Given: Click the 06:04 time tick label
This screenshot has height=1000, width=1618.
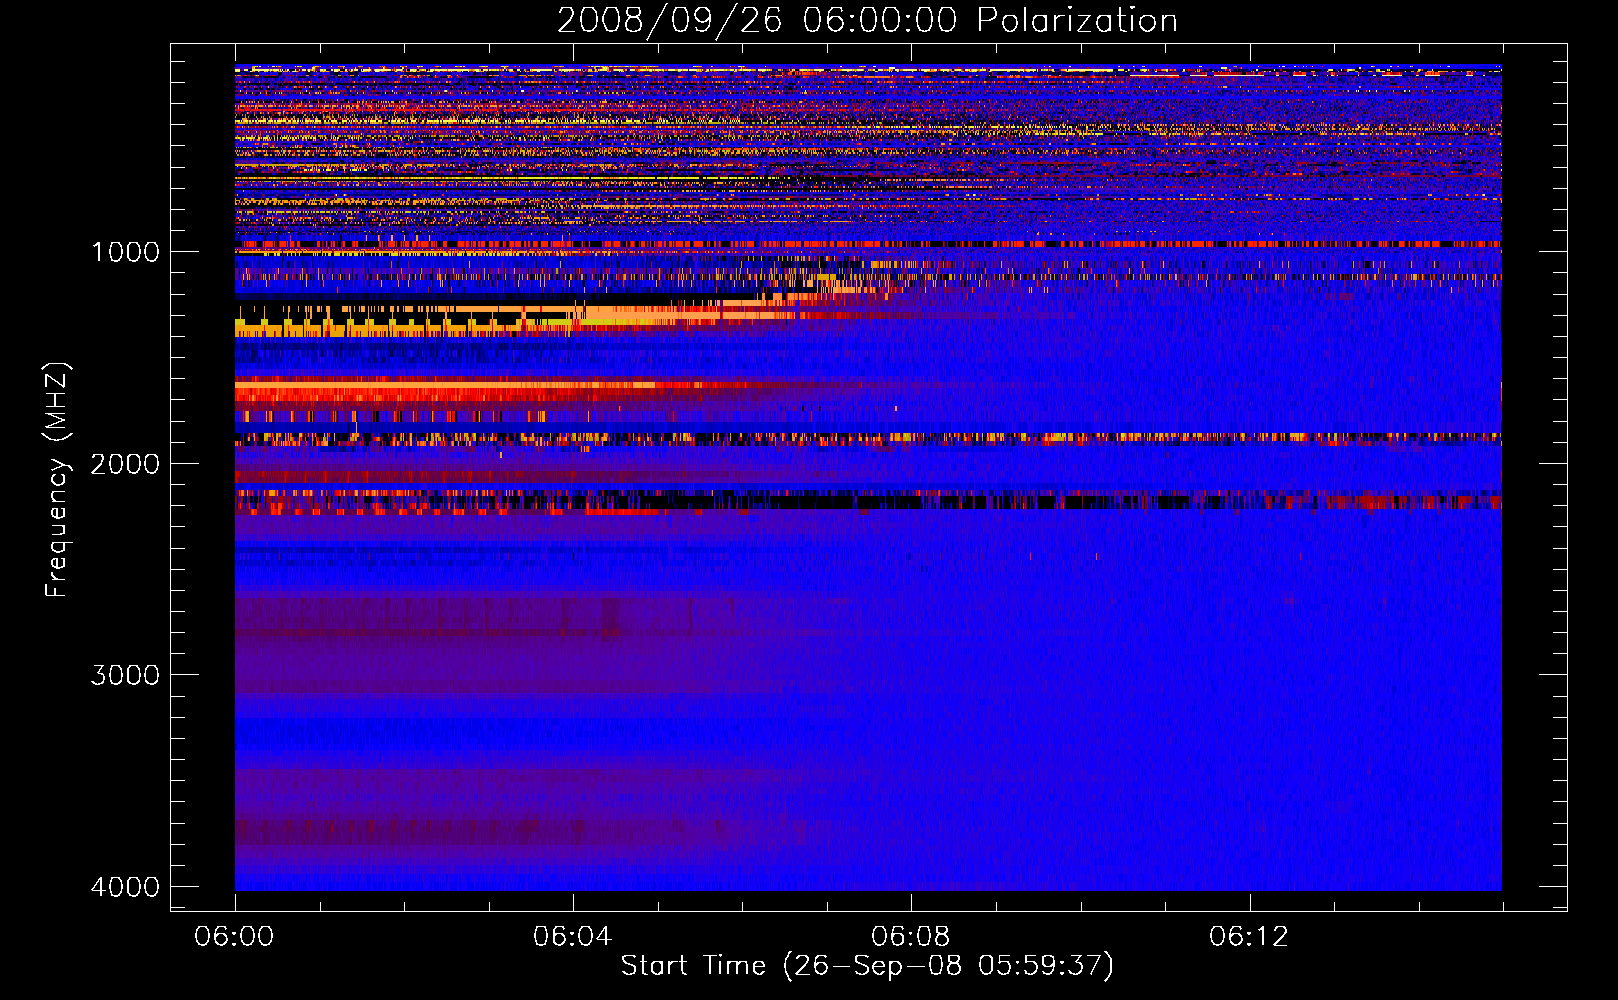Looking at the screenshot, I should 572,937.
